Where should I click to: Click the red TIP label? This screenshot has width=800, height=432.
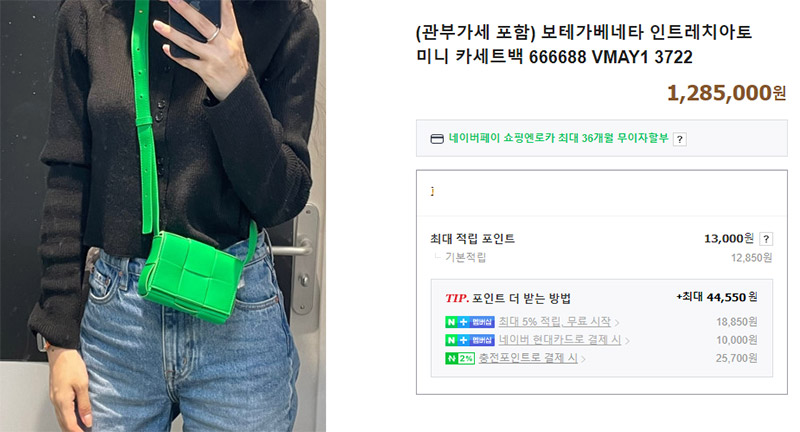click(457, 298)
